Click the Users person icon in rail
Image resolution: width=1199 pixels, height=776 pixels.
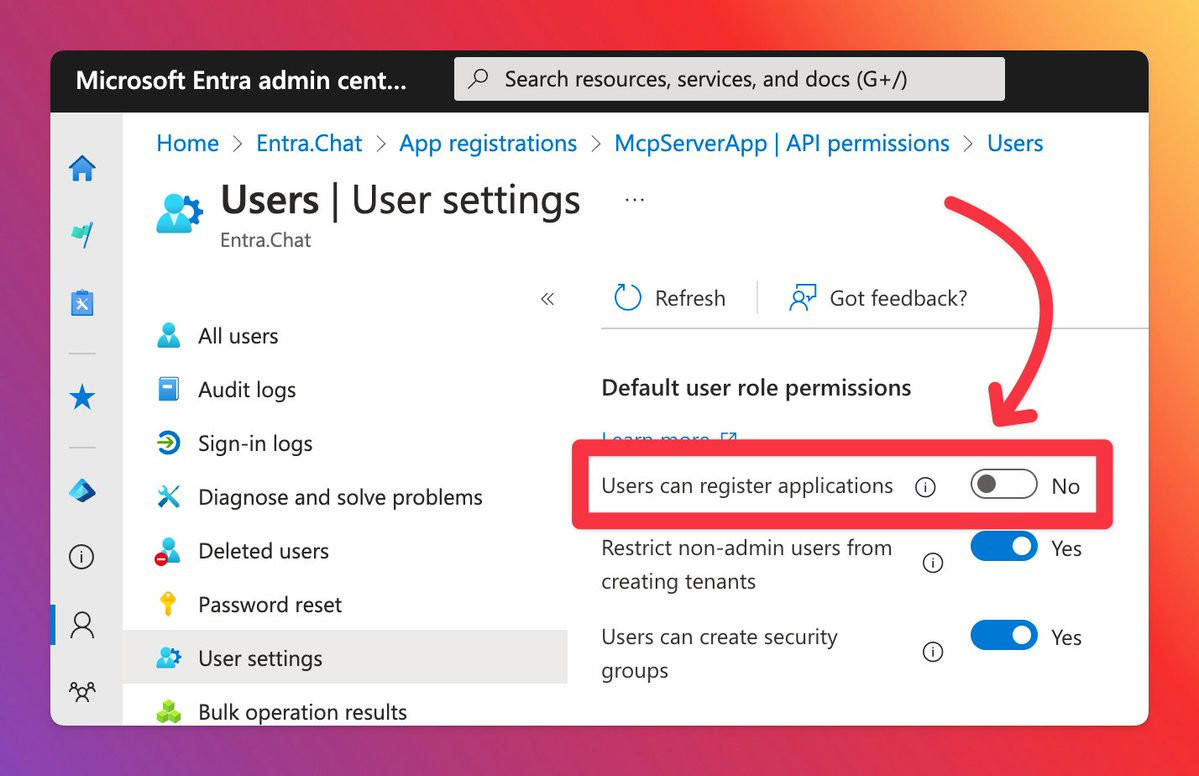(82, 625)
